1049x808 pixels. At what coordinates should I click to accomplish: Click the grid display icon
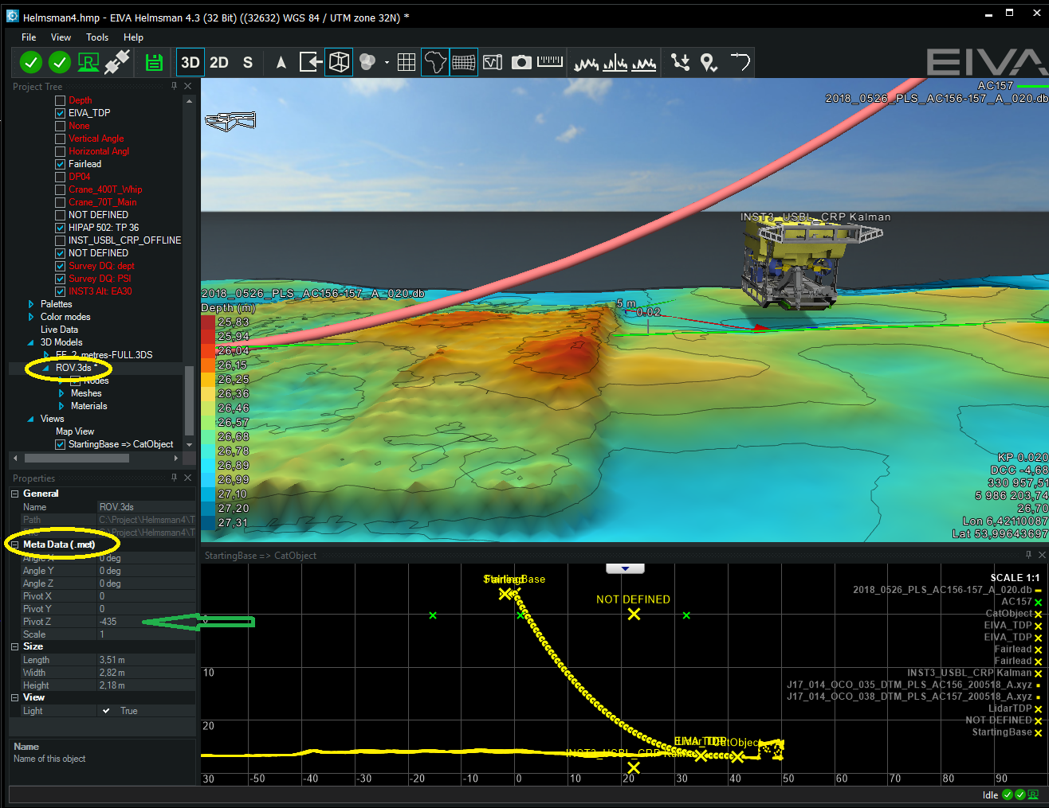[406, 62]
